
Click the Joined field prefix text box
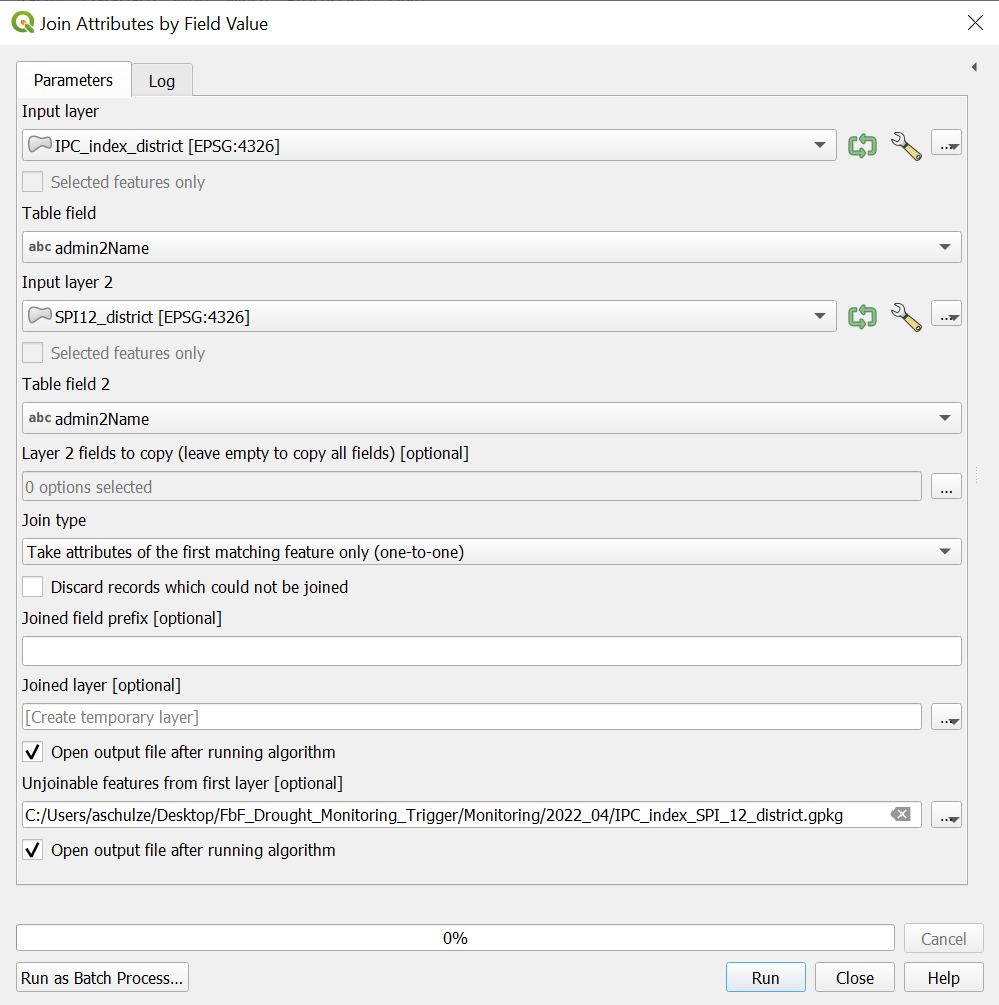click(x=491, y=651)
